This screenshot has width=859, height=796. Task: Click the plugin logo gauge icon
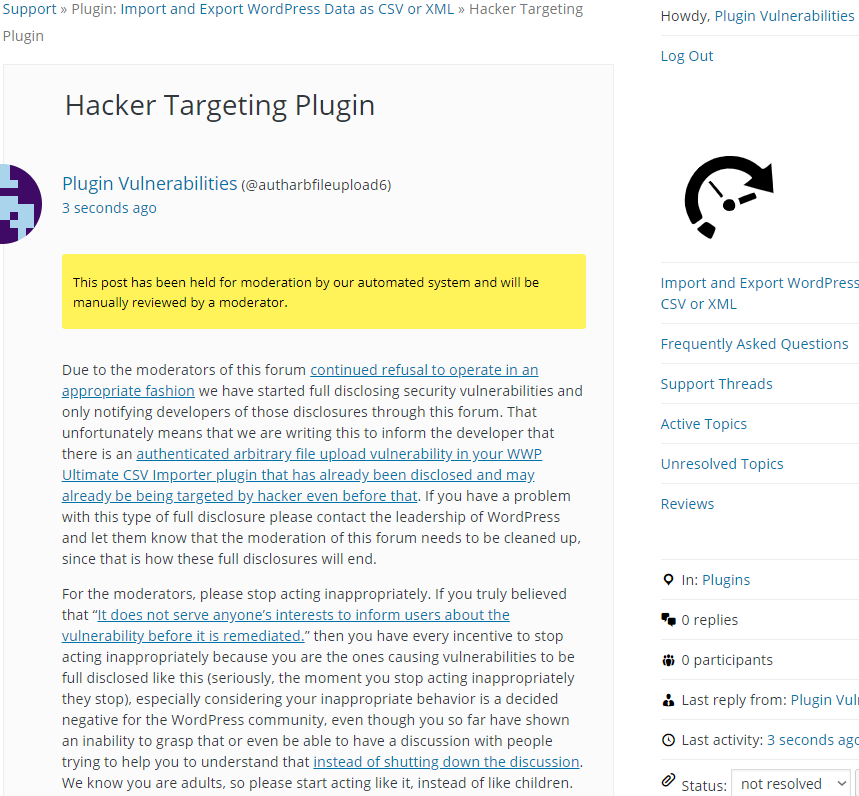pos(729,197)
